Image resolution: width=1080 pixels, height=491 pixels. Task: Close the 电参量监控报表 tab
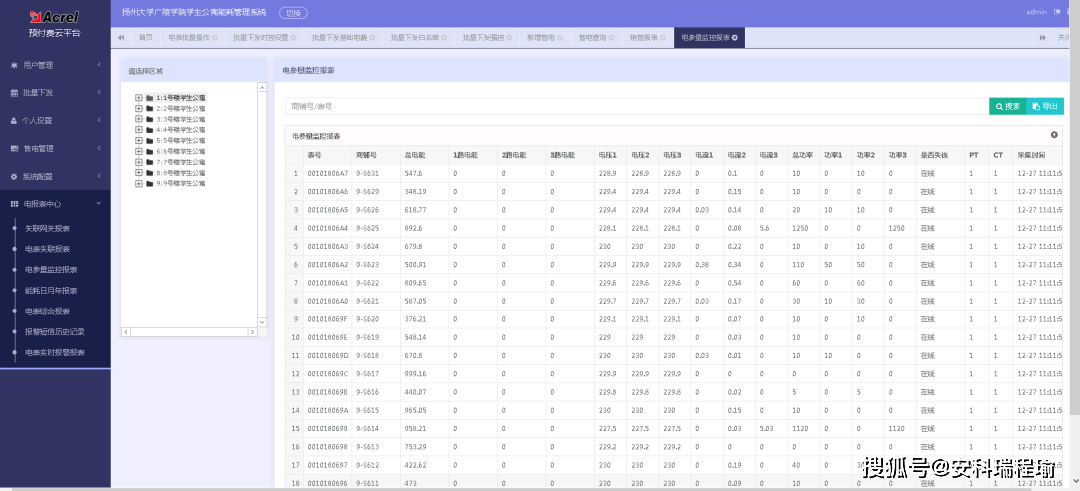click(735, 38)
